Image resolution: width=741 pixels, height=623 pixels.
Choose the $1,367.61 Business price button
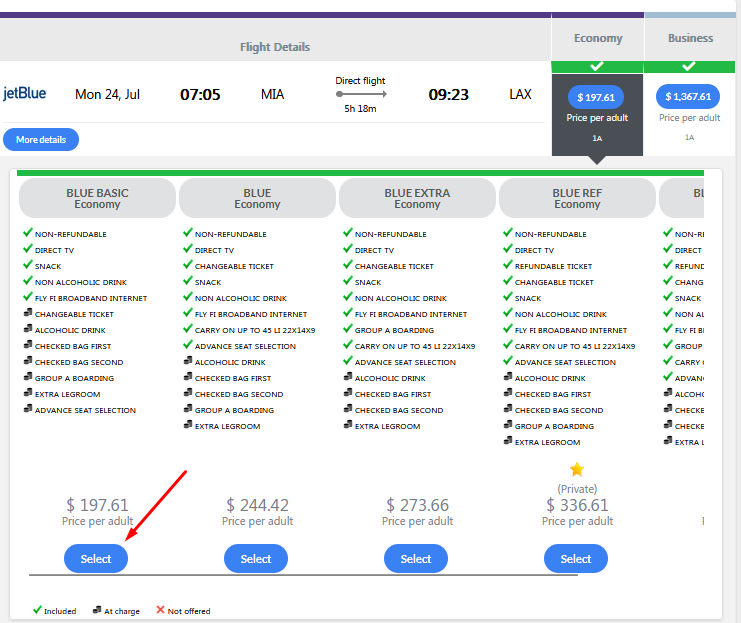(x=688, y=96)
